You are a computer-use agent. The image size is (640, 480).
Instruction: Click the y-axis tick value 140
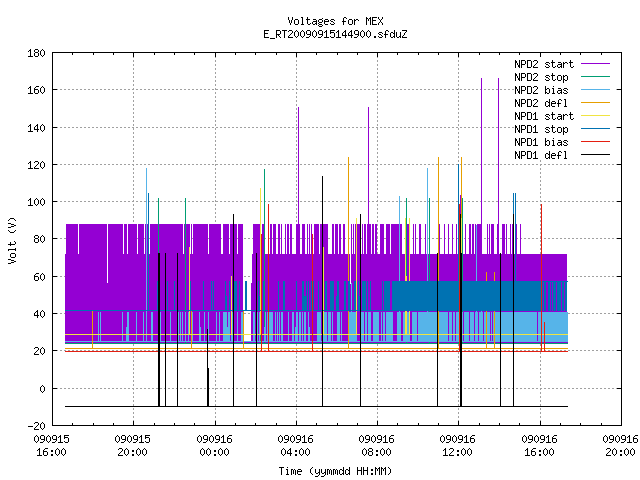pyautogui.click(x=36, y=128)
